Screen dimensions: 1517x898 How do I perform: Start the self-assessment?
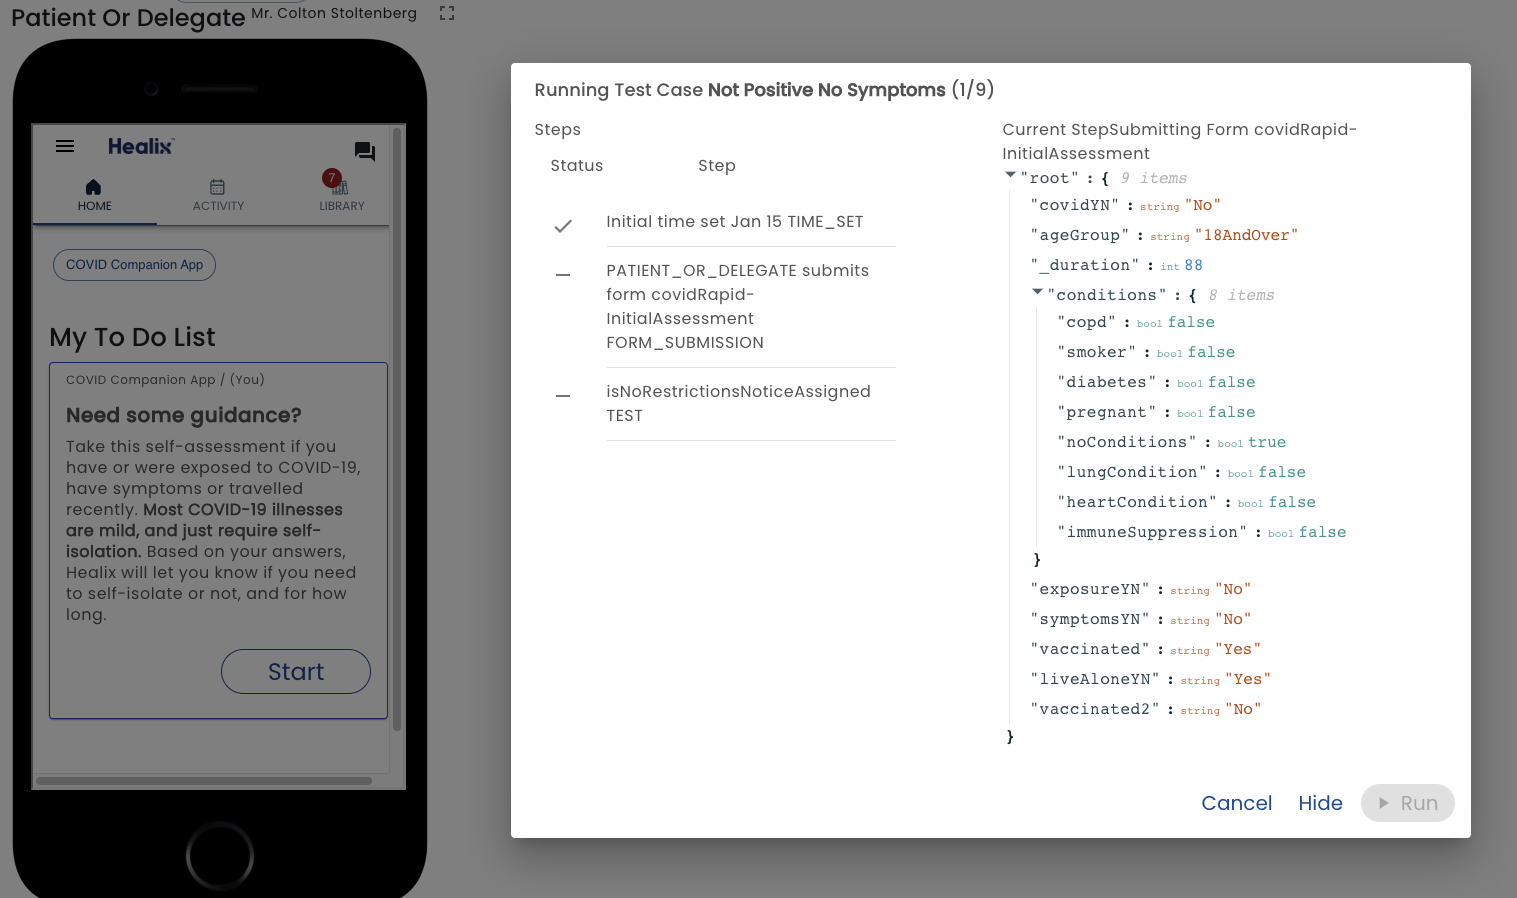tap(296, 672)
